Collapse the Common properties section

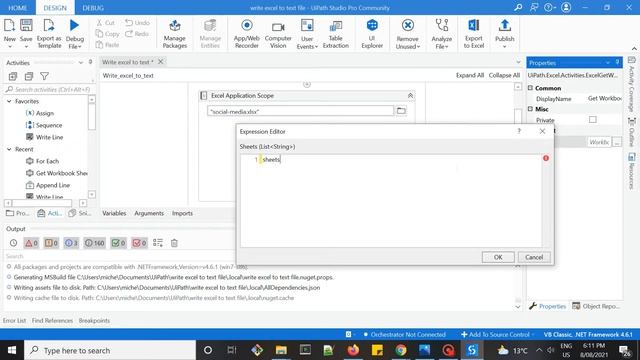(x=530, y=88)
